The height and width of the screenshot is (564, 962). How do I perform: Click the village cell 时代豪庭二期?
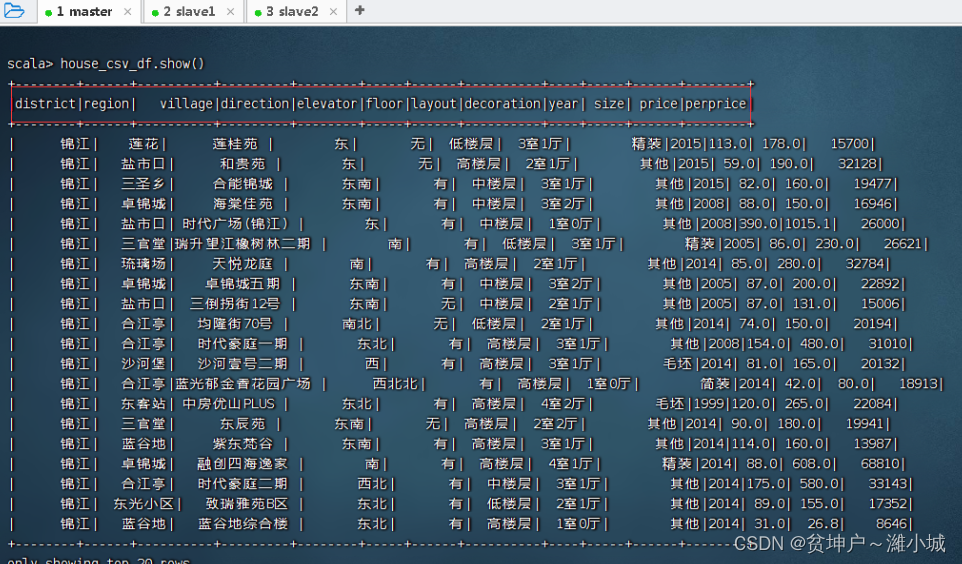coord(242,484)
